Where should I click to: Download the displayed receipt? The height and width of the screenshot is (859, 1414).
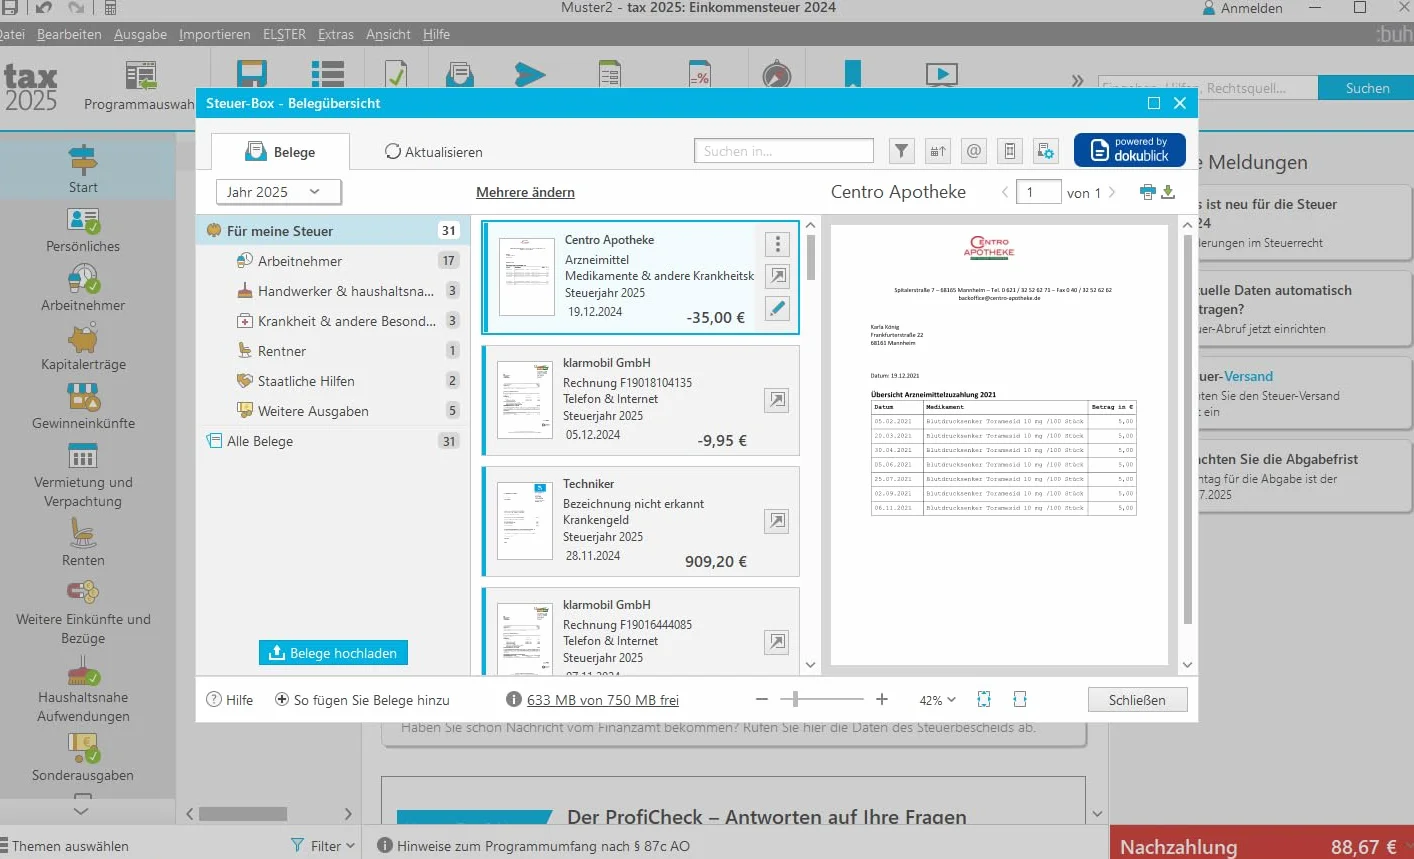coord(1168,192)
